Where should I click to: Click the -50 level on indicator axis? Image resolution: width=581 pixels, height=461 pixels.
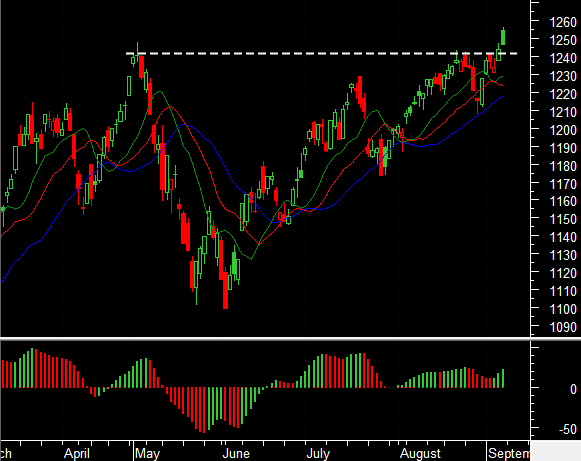tap(567, 430)
